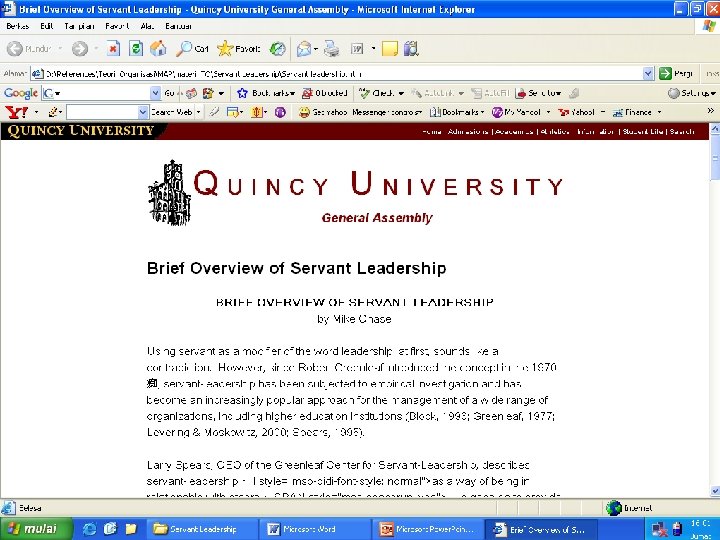Launch Internet Explorer from quick launch

(89, 529)
